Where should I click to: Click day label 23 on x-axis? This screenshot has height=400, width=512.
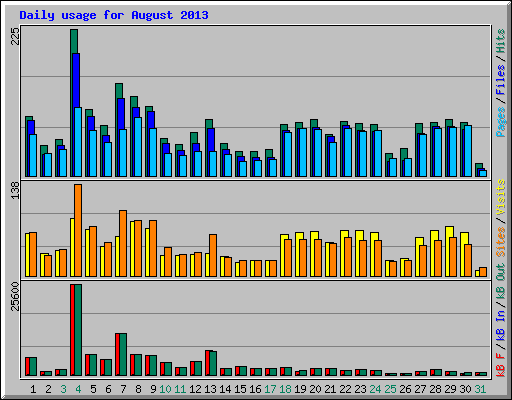[360, 389]
